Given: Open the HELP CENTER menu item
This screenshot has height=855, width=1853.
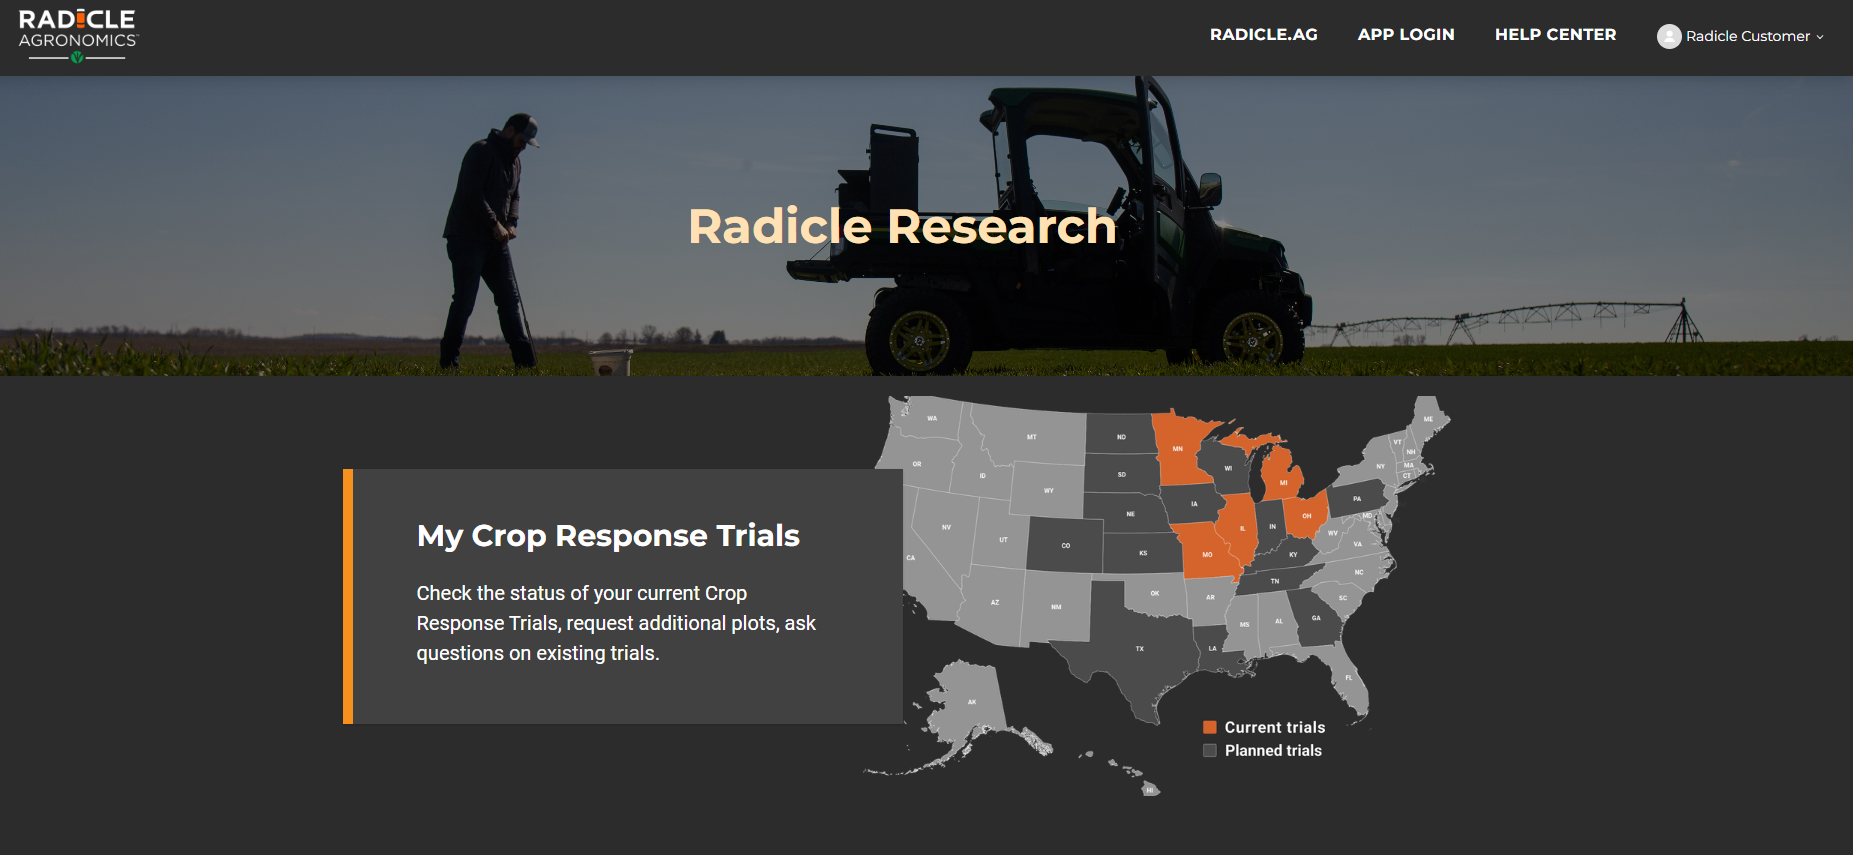Looking at the screenshot, I should click(1555, 35).
